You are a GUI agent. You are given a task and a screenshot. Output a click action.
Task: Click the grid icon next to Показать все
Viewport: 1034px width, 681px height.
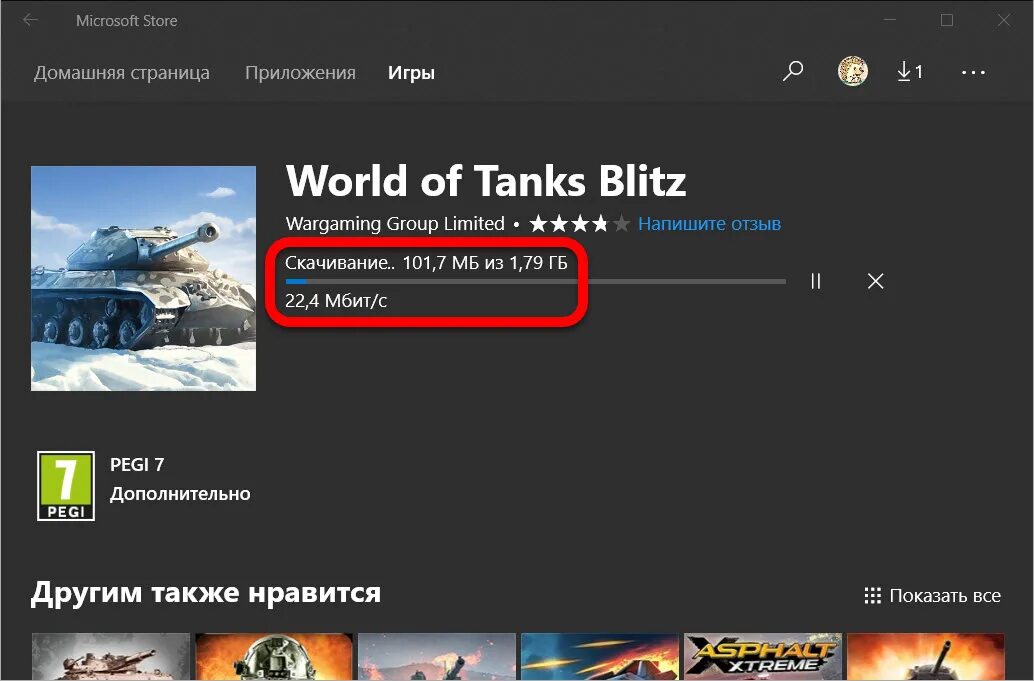(x=872, y=595)
